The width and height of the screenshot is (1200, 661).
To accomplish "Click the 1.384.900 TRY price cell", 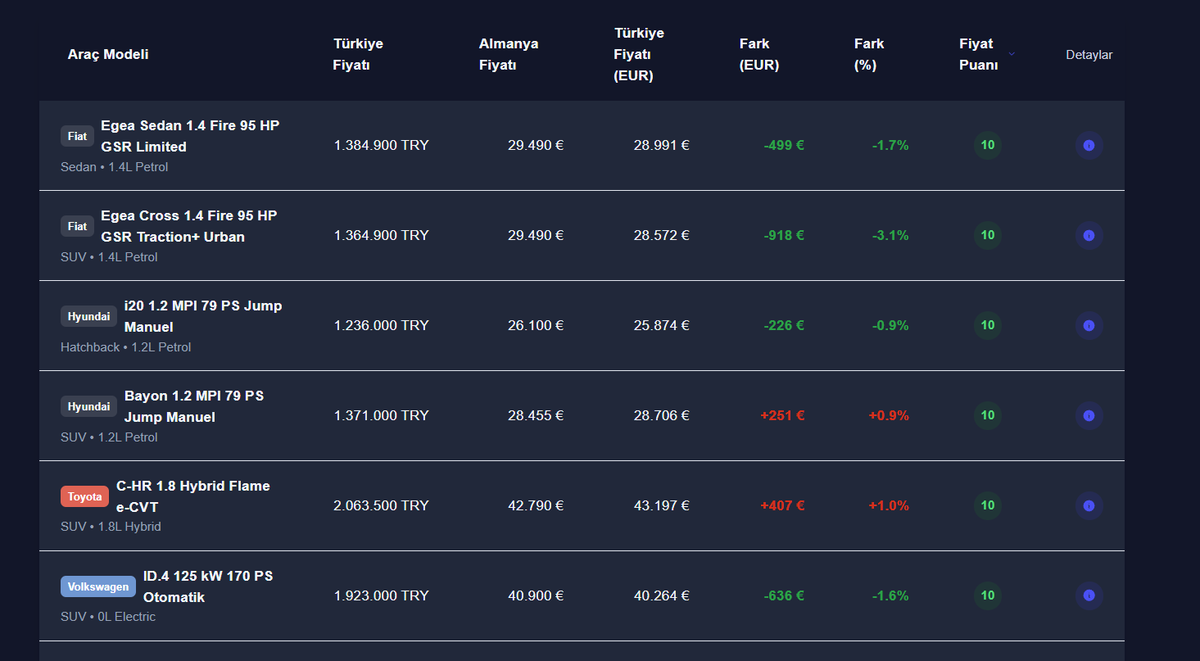I will 381,145.
